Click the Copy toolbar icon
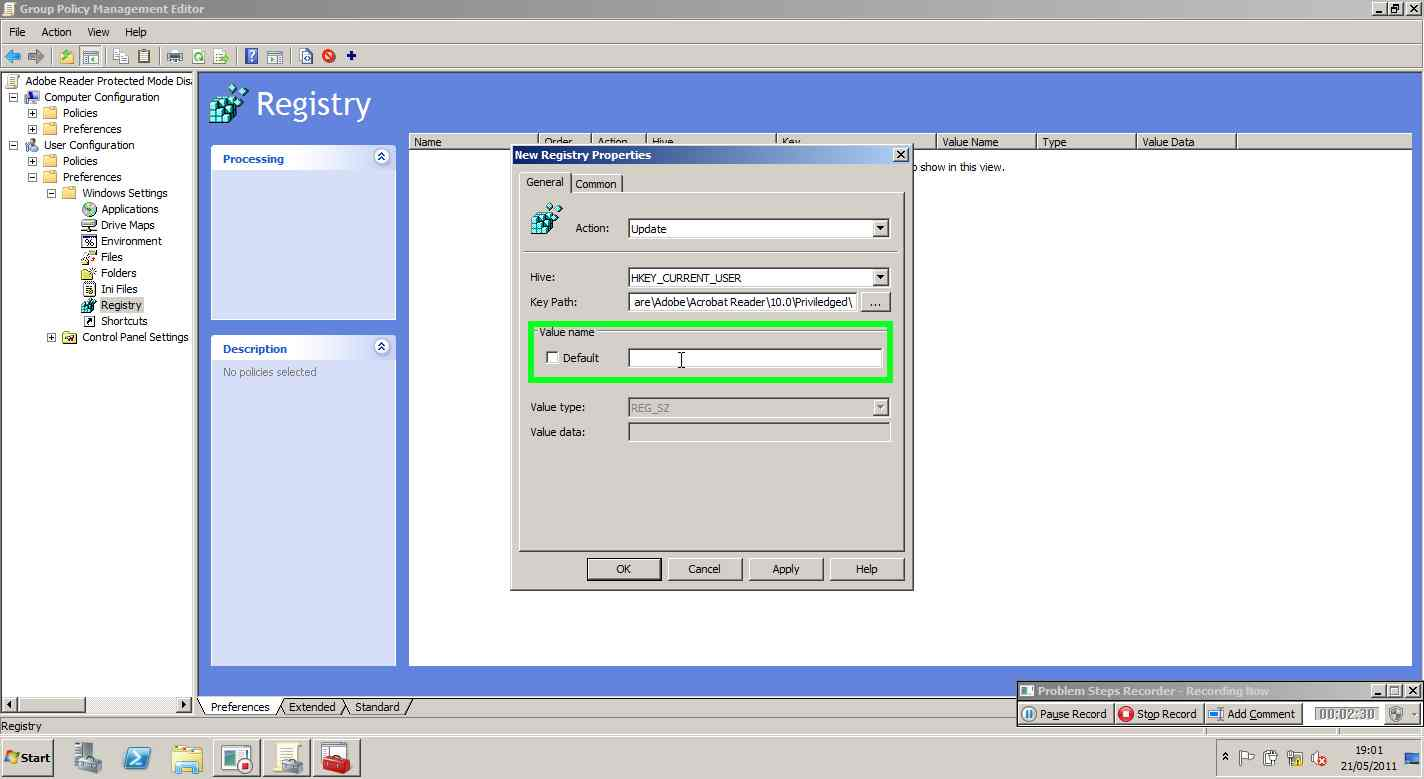This screenshot has height=779, width=1424. point(120,56)
